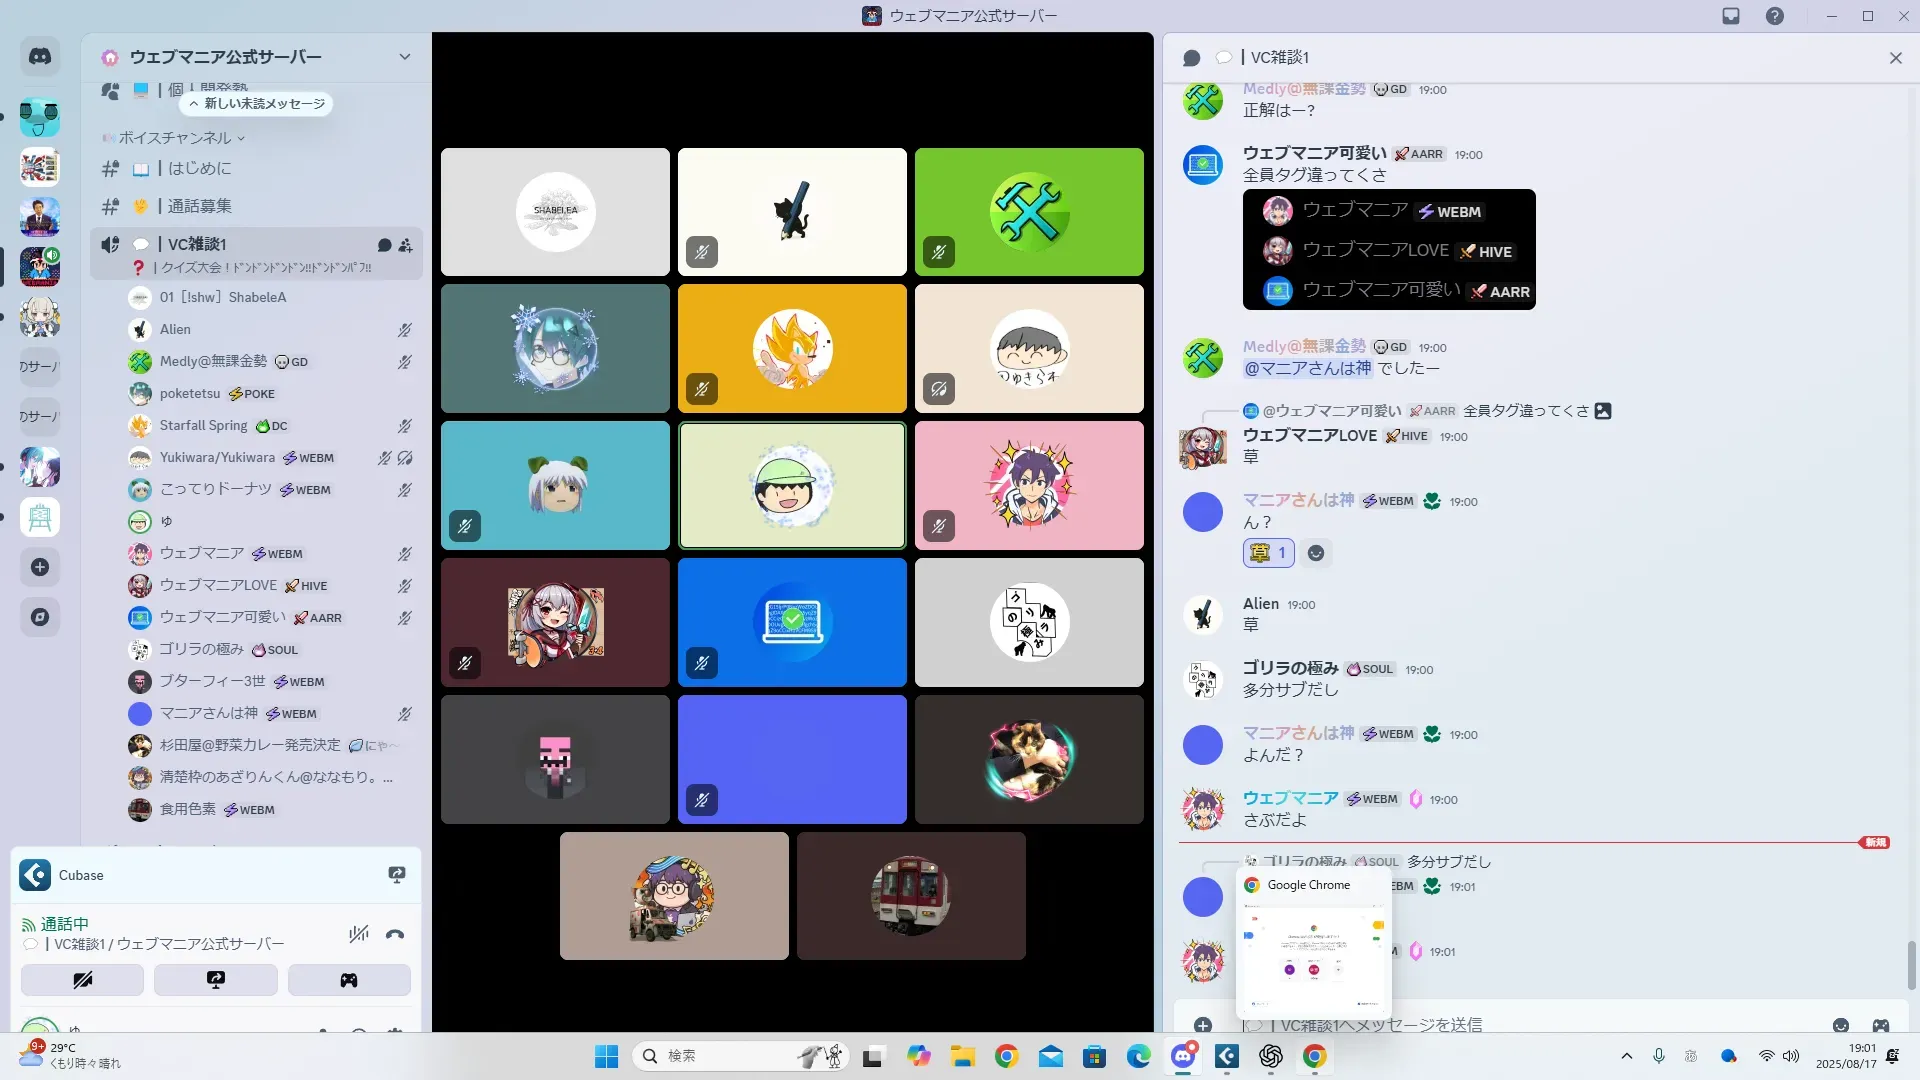Jump to 新しい未読メッセージ pill

257,104
